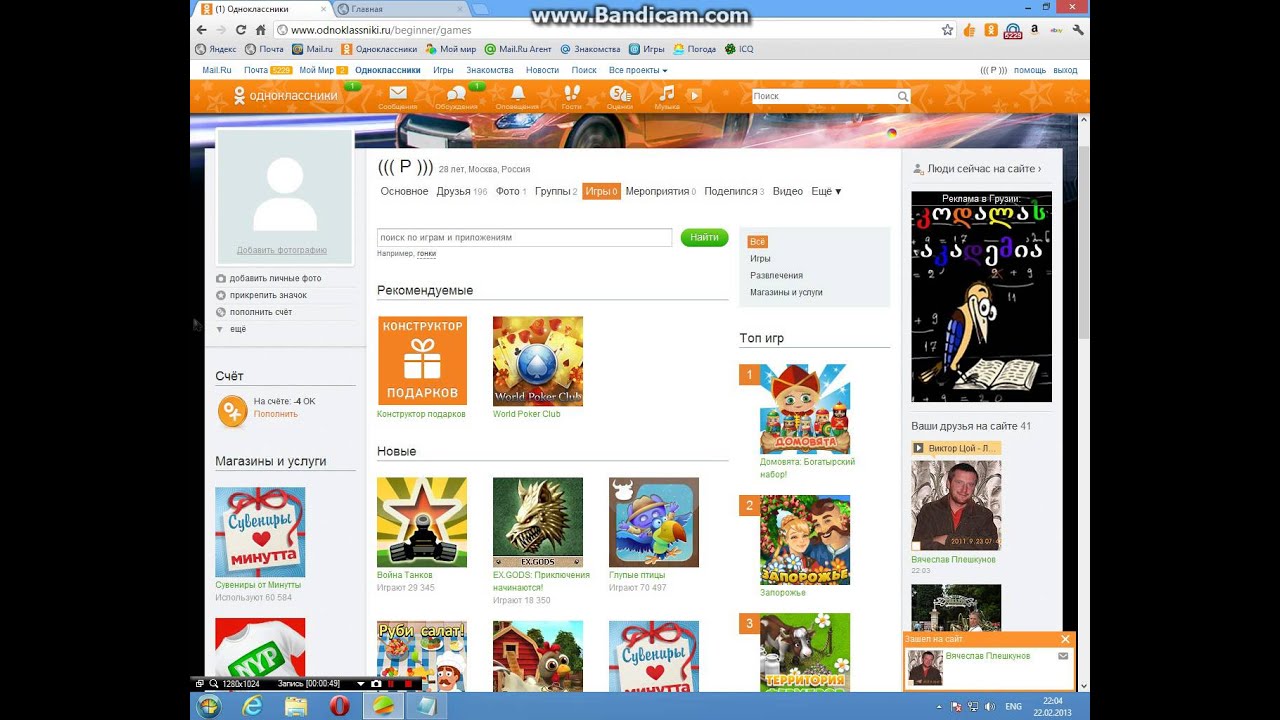Screen dimensions: 1280x720
Task: Open Internet Explorer from the taskbar
Action: 252,706
